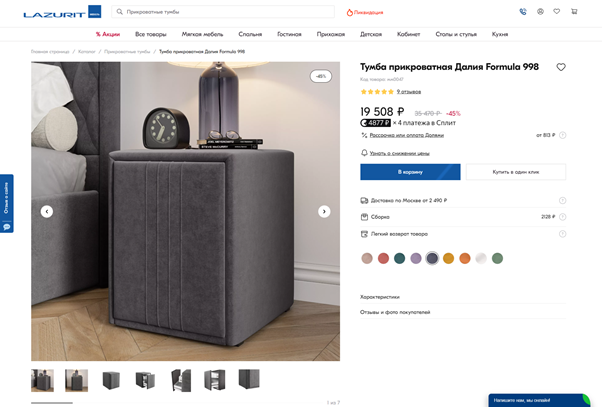Select the dark teal color option
The height and width of the screenshot is (407, 602).
(x=400, y=258)
